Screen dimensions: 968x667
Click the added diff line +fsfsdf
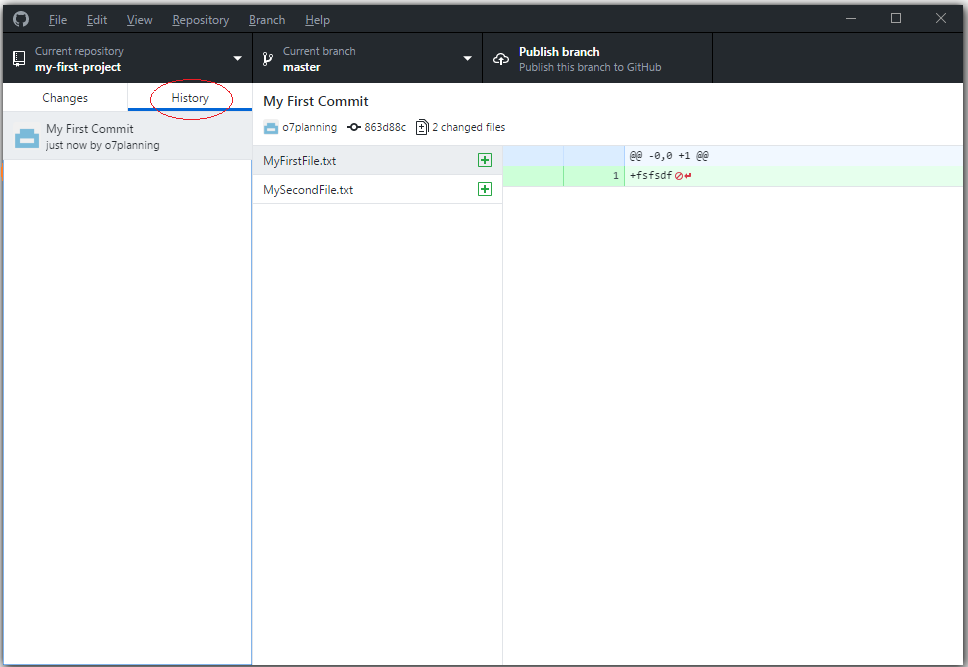tap(651, 175)
